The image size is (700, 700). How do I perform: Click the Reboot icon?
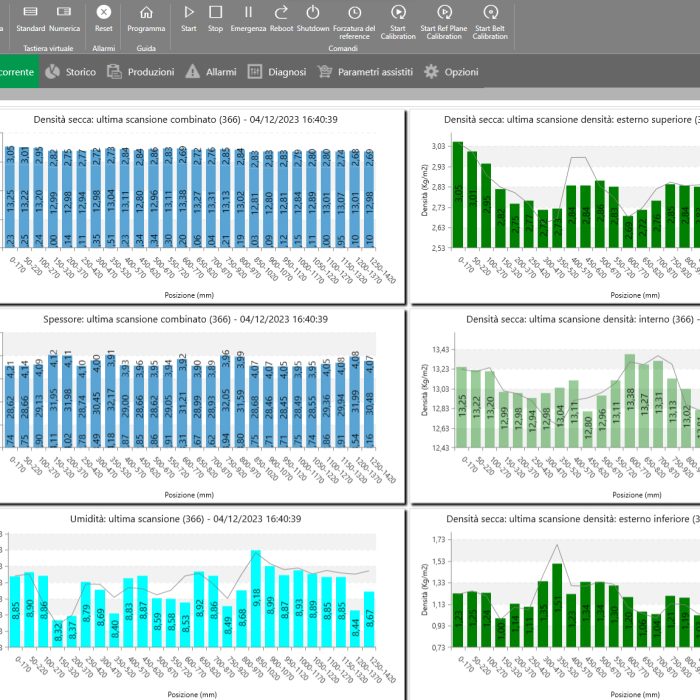281,13
